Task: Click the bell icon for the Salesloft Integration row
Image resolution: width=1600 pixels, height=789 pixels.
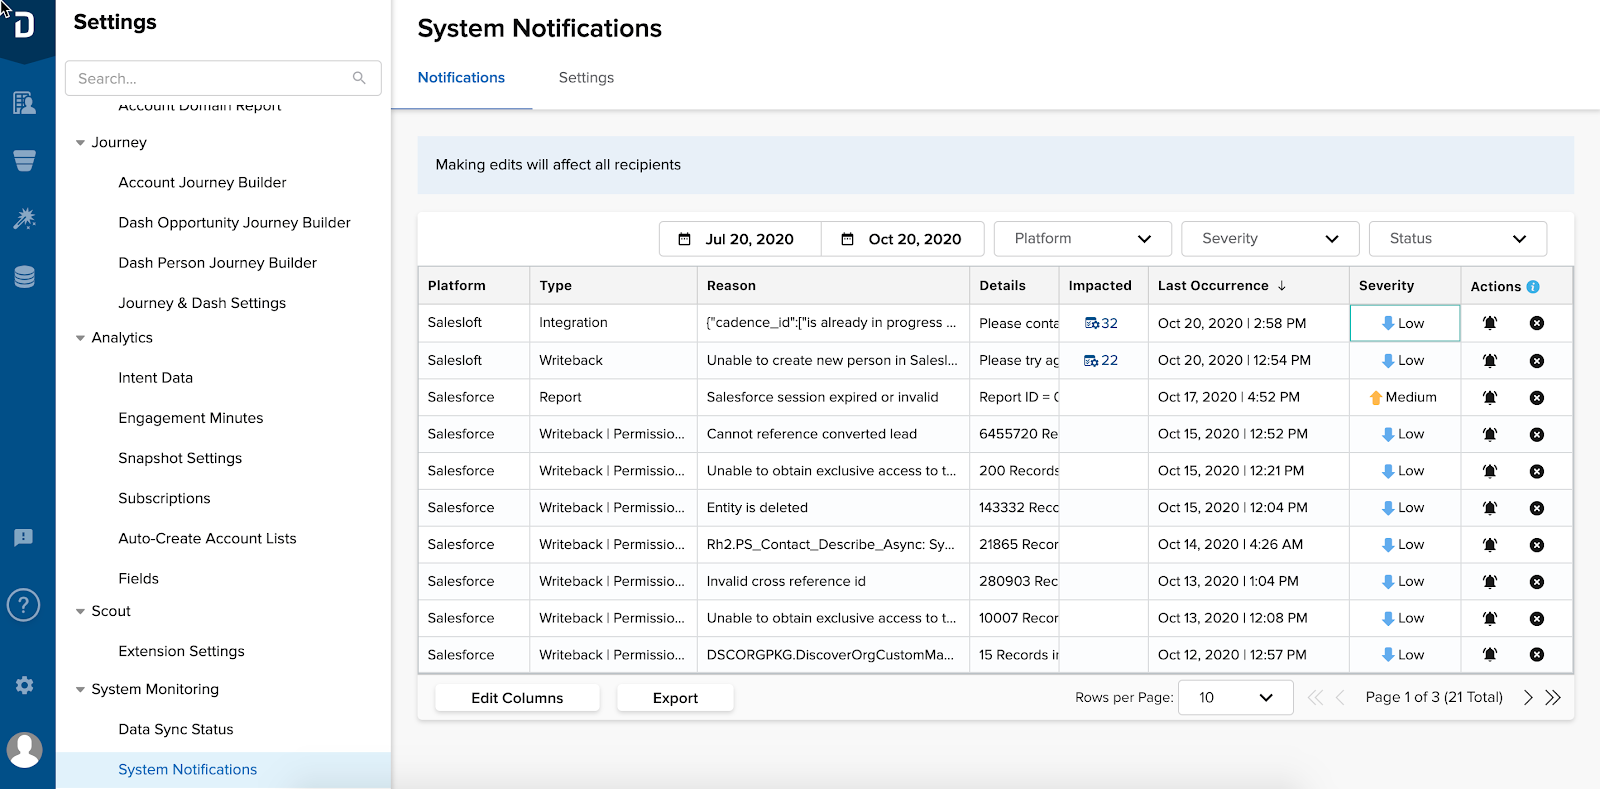Action: 1489,323
